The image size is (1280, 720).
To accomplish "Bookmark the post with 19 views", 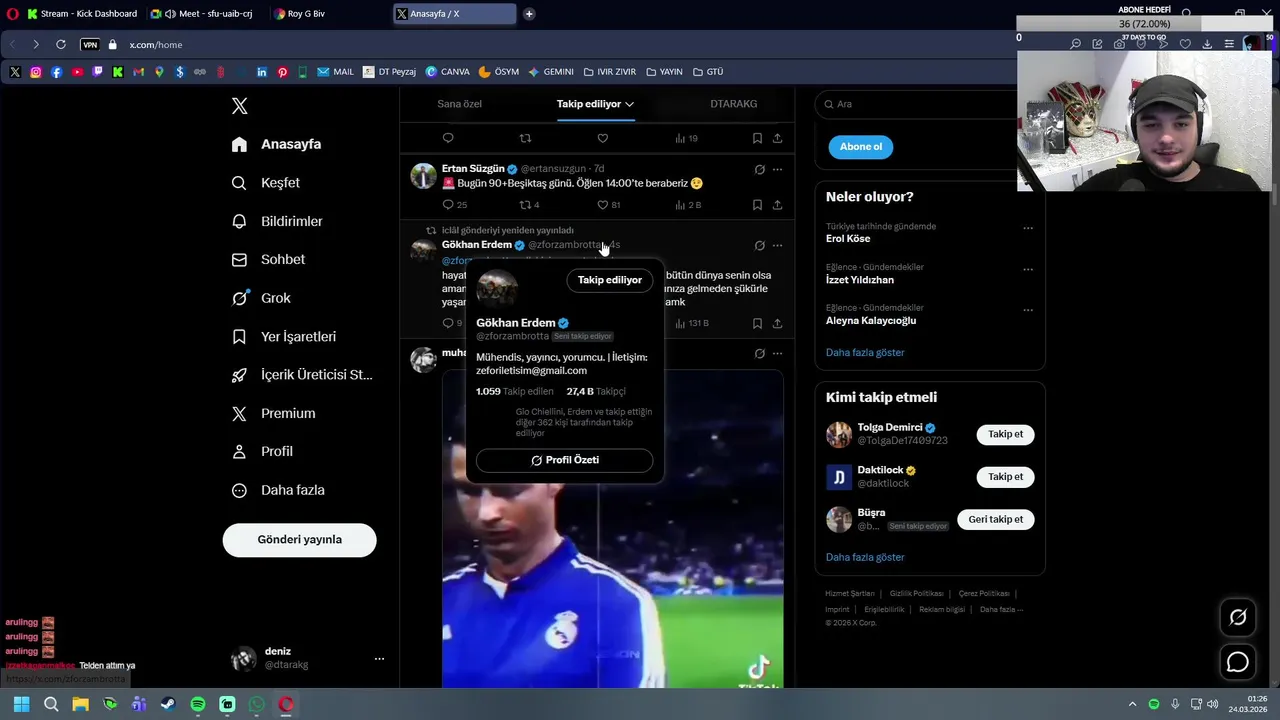I will 757,138.
